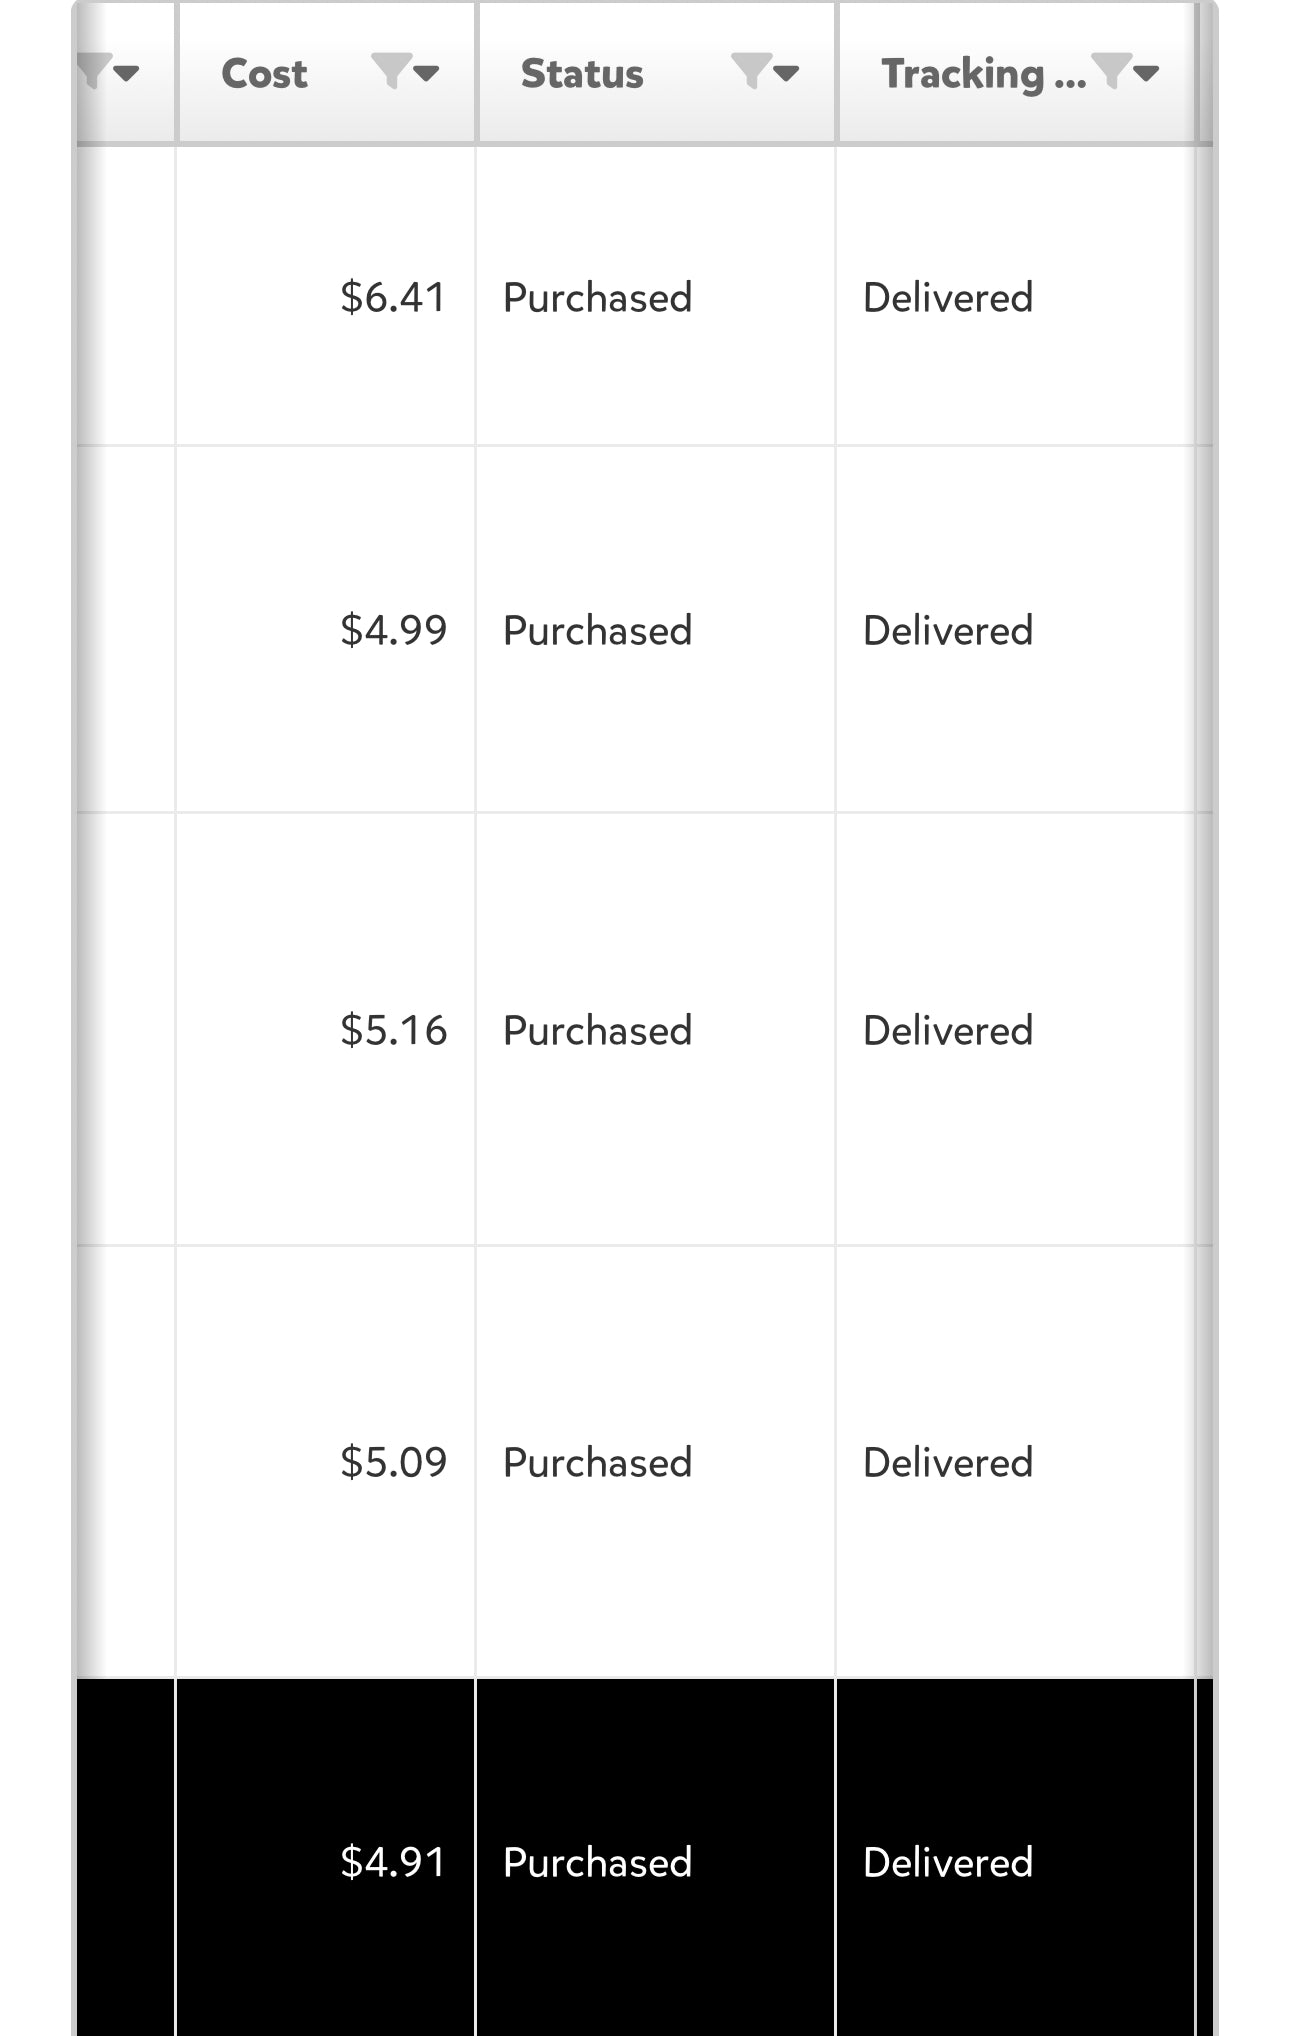Click the Cost column header
Viewport: 1290px width, 2036px height.
tap(265, 74)
